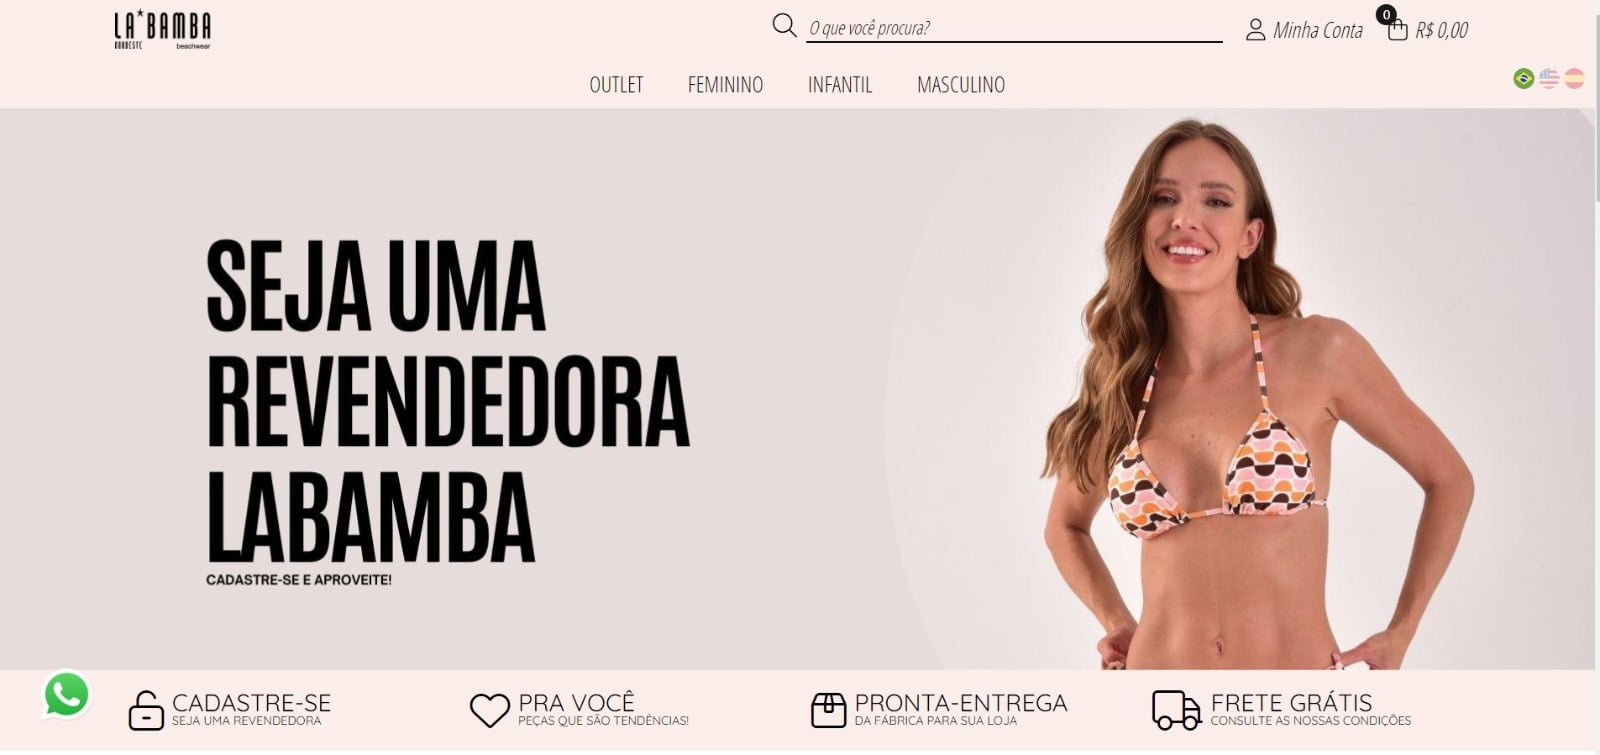Click the Minha Conta user icon
The height and width of the screenshot is (755, 1600).
(x=1255, y=30)
